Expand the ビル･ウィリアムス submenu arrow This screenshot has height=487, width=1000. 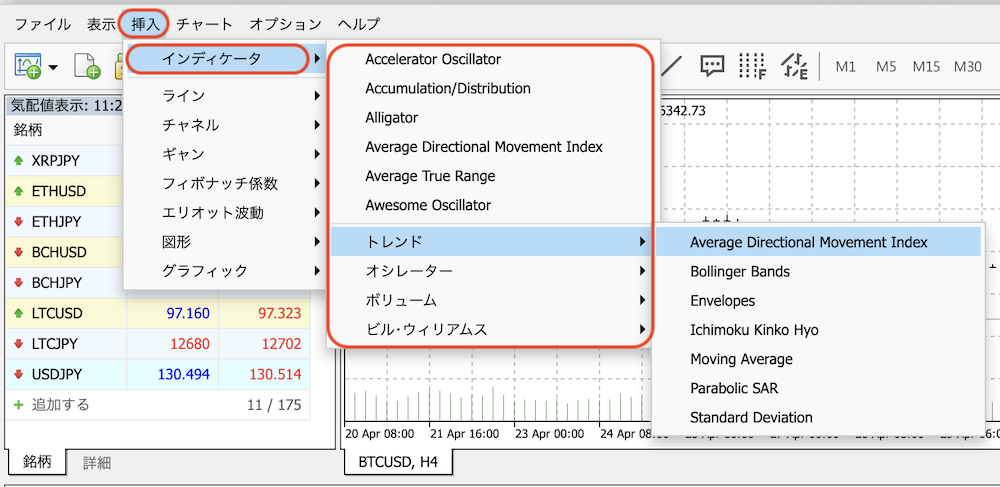point(642,330)
